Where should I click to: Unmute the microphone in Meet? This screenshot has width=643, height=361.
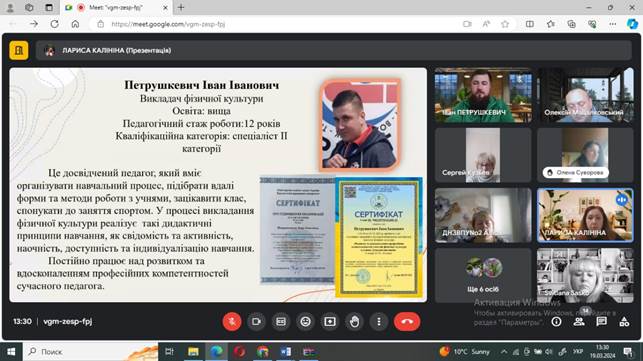[x=232, y=322]
